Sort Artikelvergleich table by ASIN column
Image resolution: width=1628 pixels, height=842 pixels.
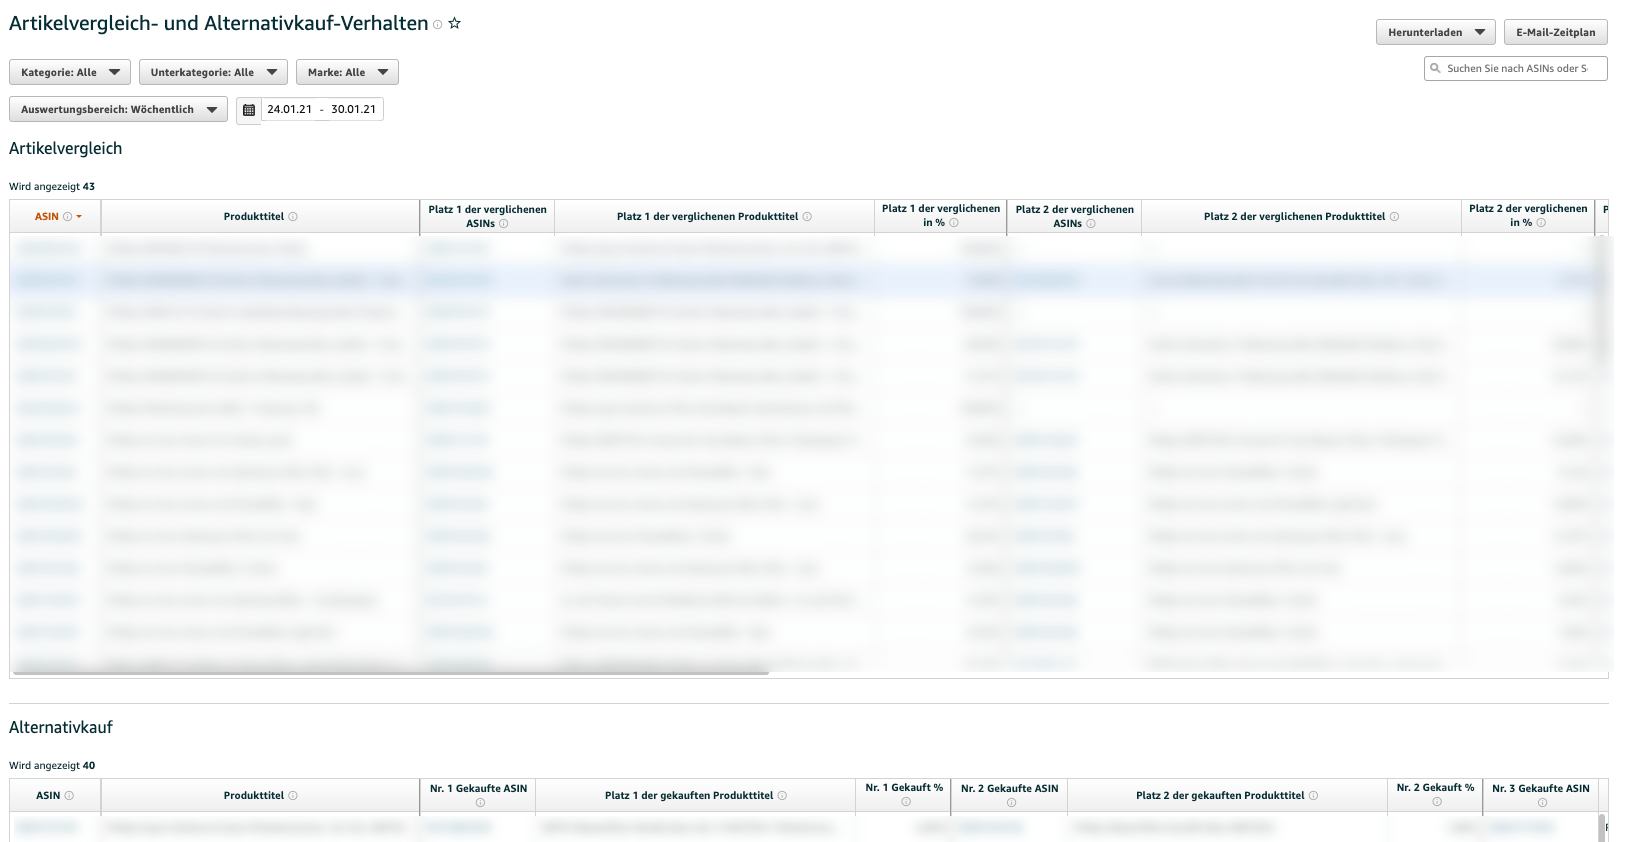click(x=47, y=217)
